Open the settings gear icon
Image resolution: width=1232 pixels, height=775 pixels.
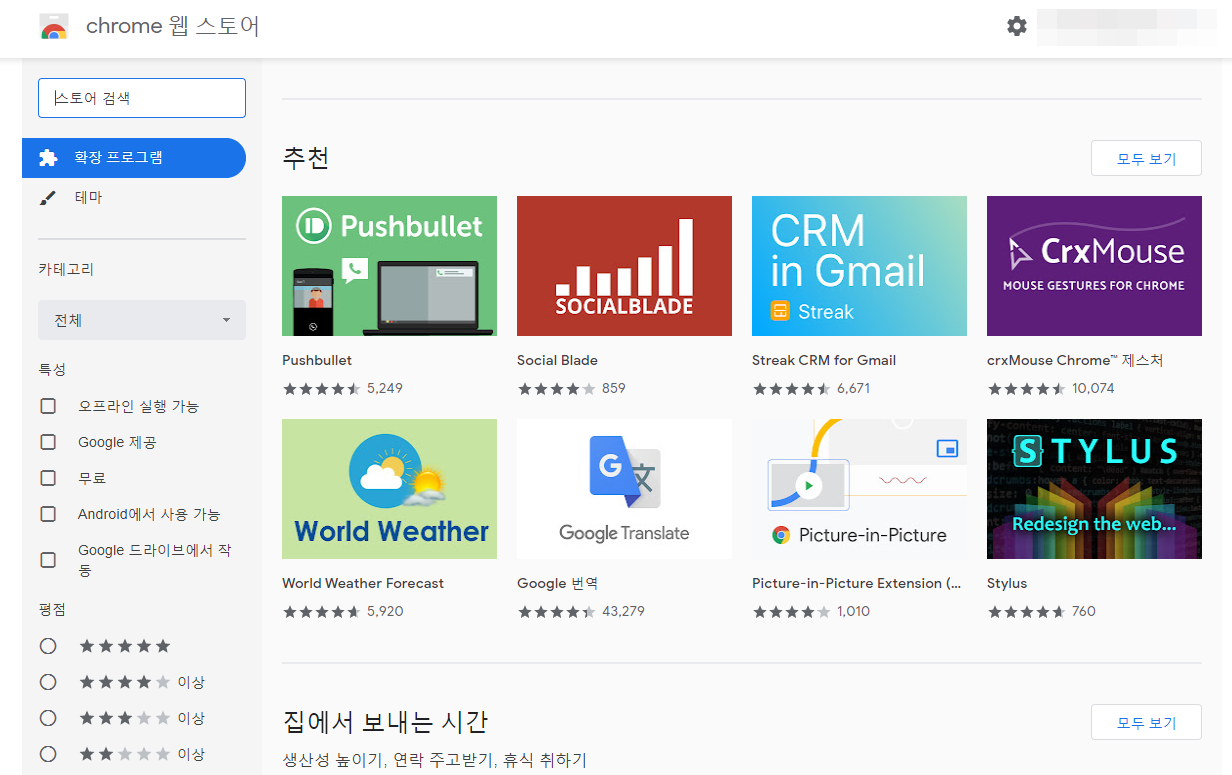[1017, 27]
